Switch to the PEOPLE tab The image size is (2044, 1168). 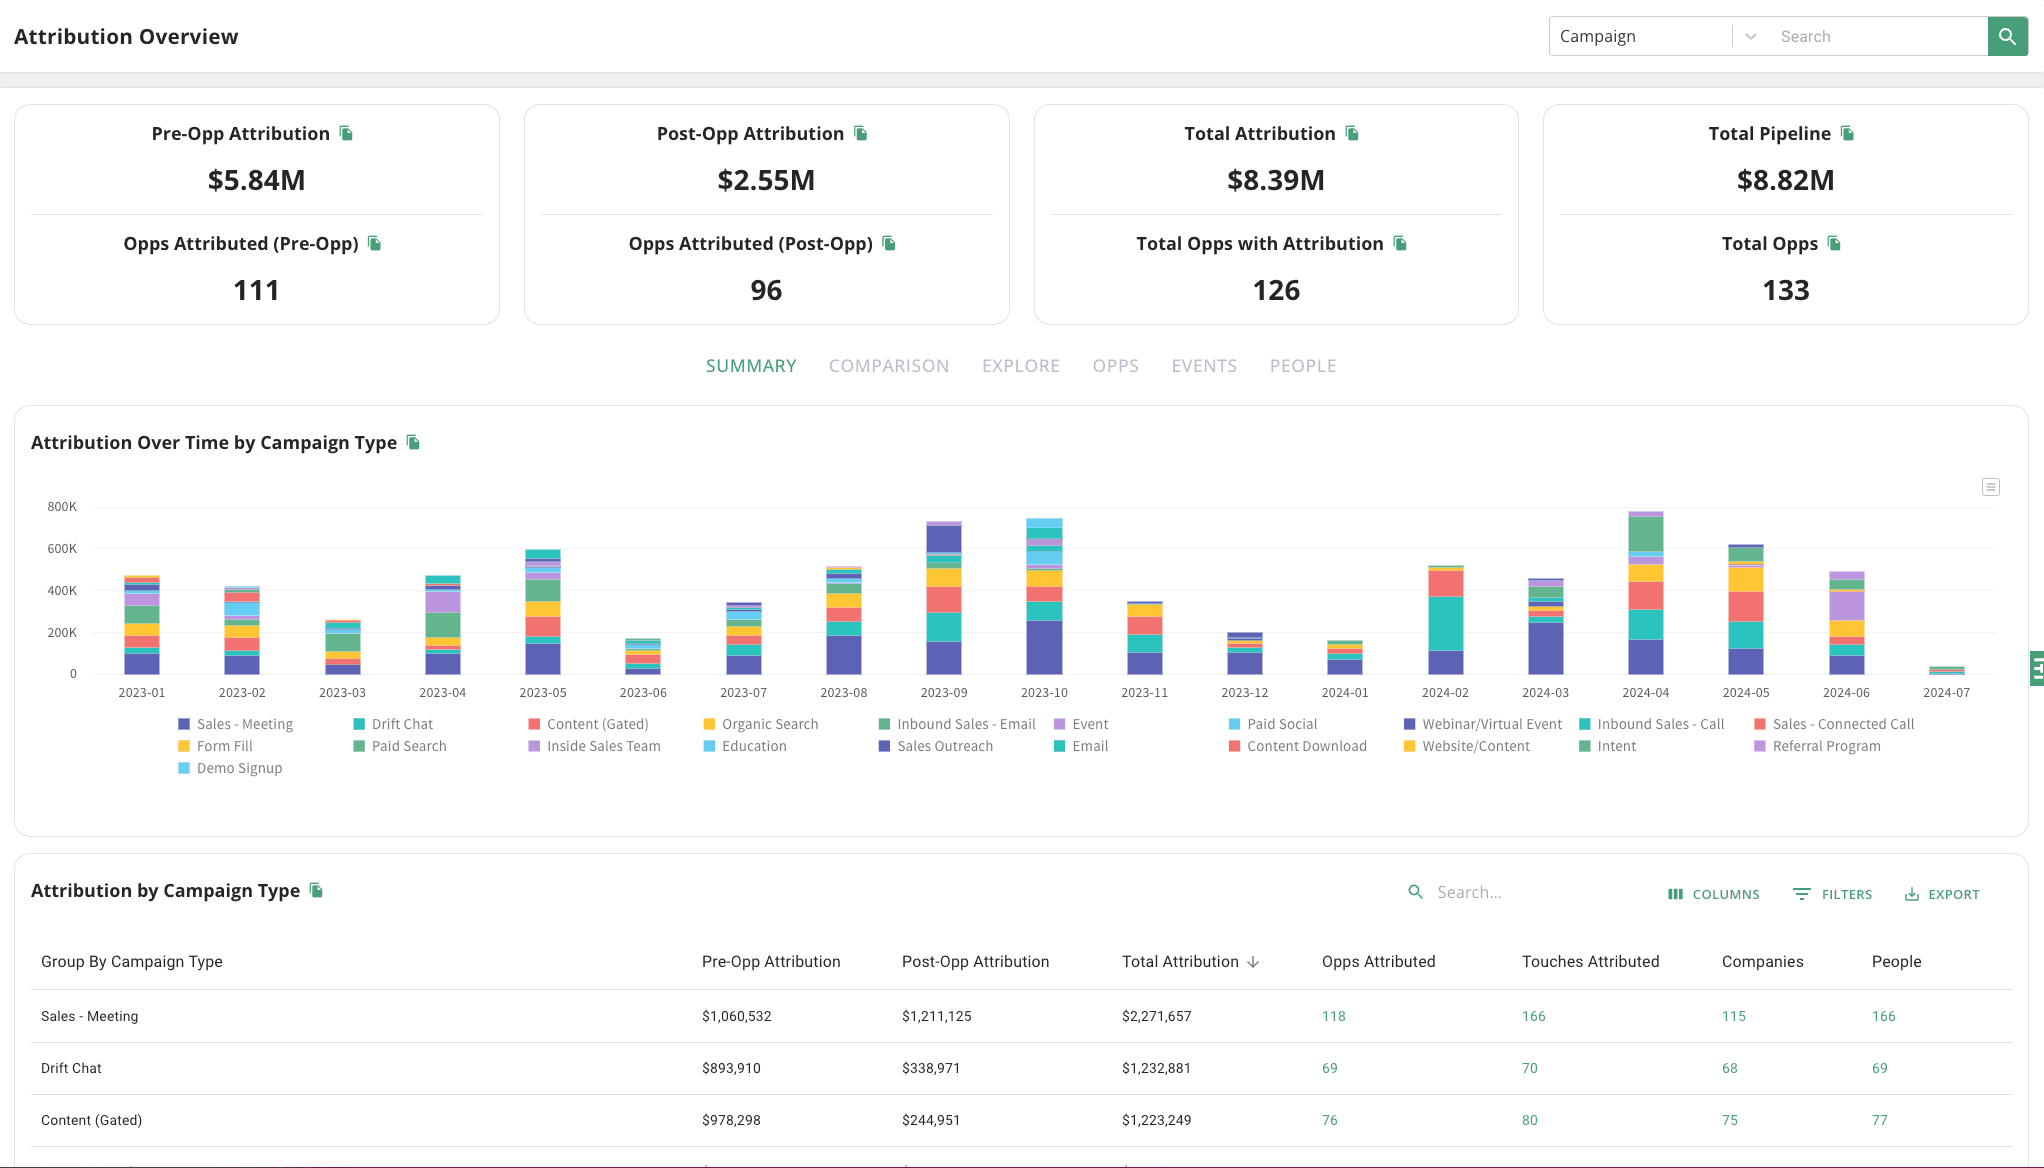1302,366
